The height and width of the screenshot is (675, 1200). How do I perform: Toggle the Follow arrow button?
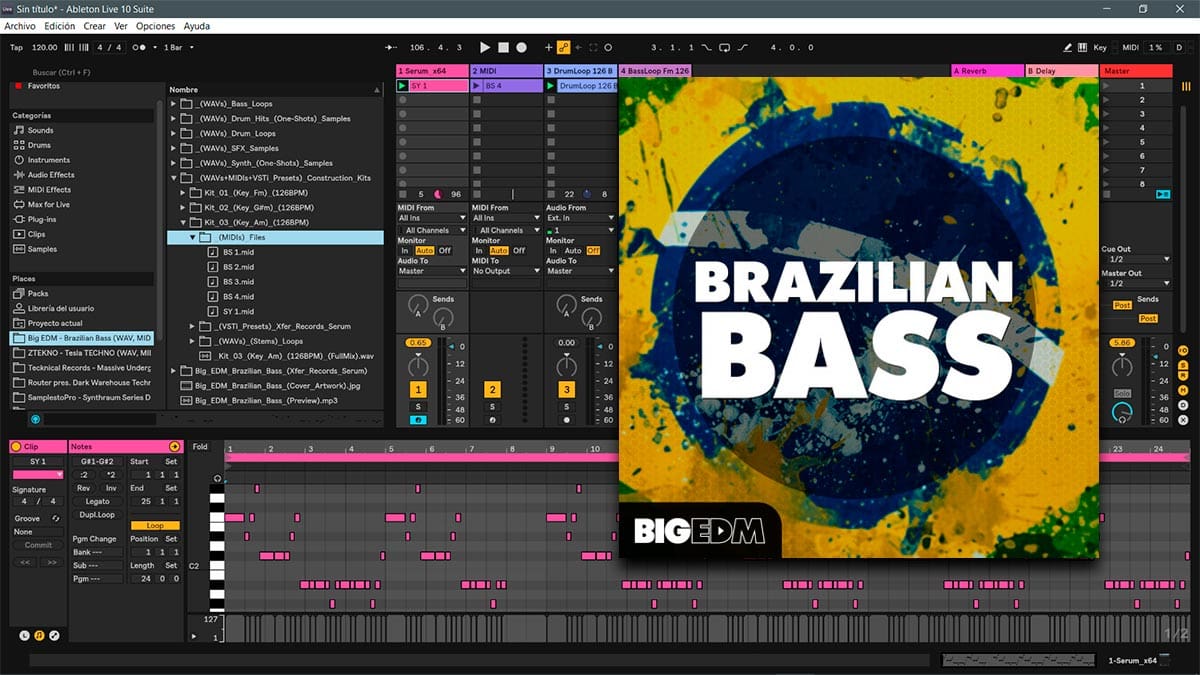pyautogui.click(x=390, y=47)
